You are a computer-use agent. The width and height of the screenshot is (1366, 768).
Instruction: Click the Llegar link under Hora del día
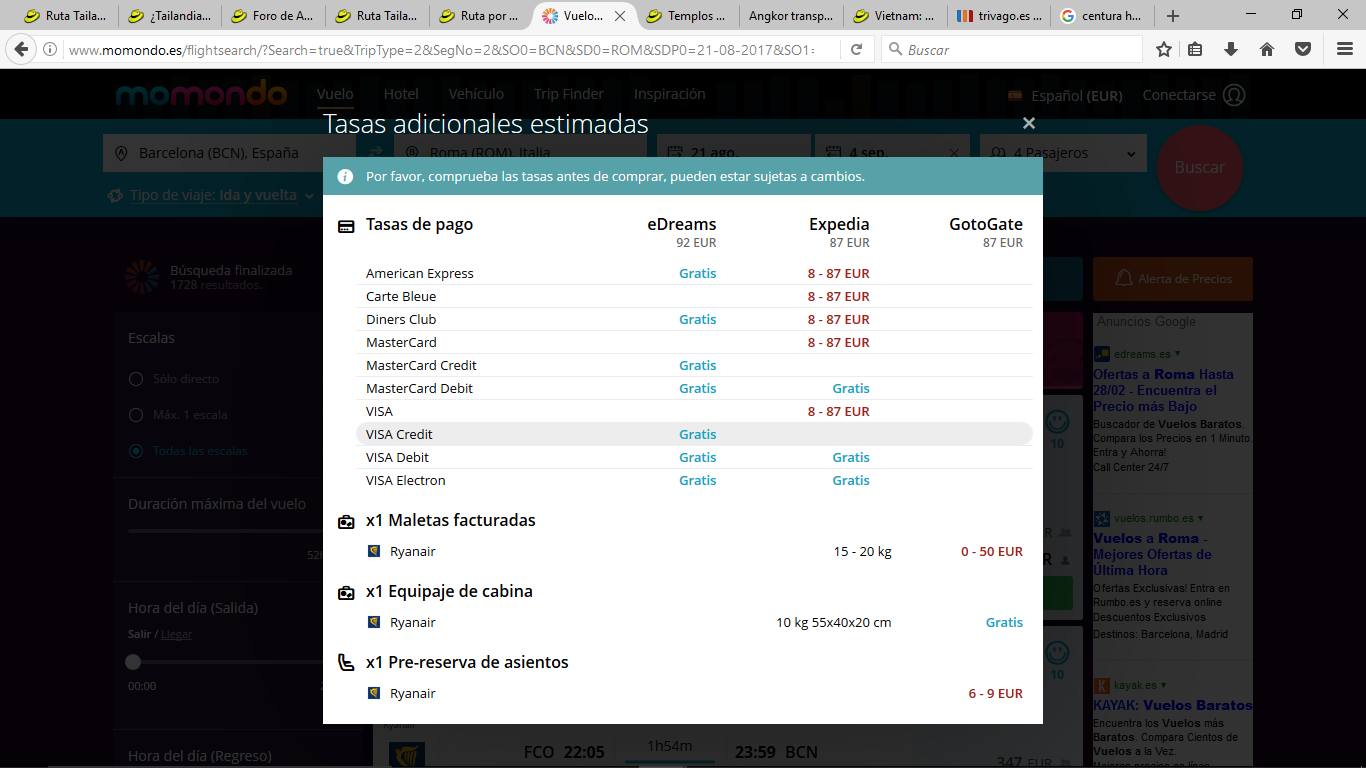pyautogui.click(x=176, y=634)
